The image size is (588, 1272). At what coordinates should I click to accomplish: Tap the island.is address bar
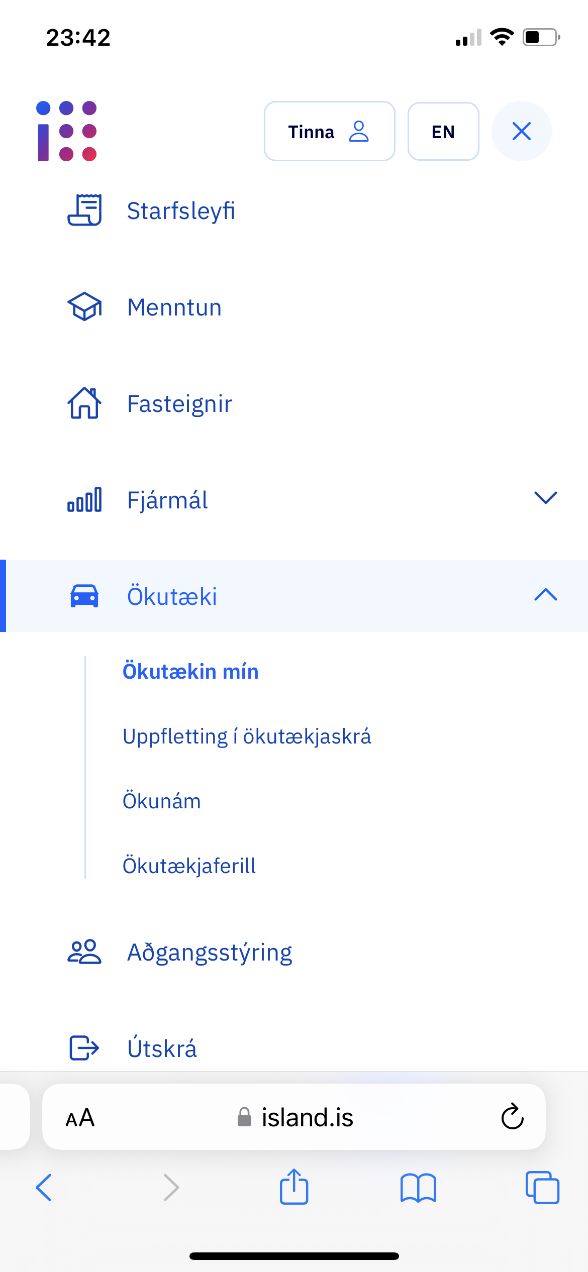tap(294, 1117)
